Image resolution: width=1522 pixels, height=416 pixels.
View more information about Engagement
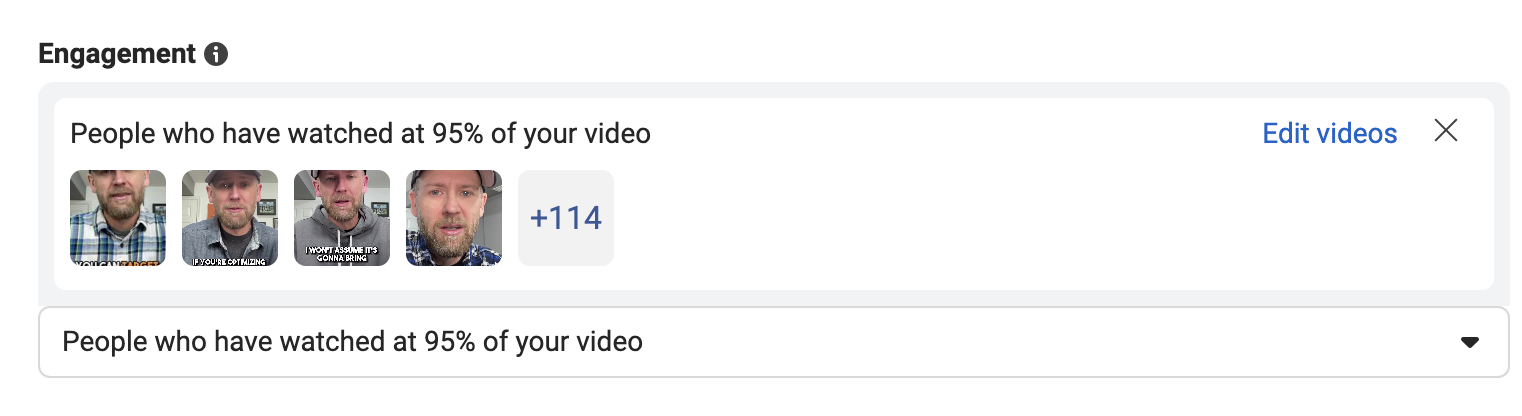tap(216, 54)
